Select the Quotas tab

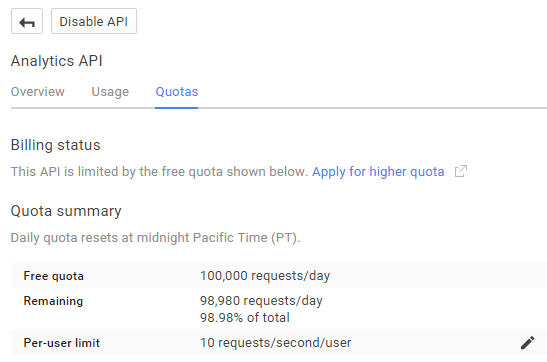(x=177, y=92)
